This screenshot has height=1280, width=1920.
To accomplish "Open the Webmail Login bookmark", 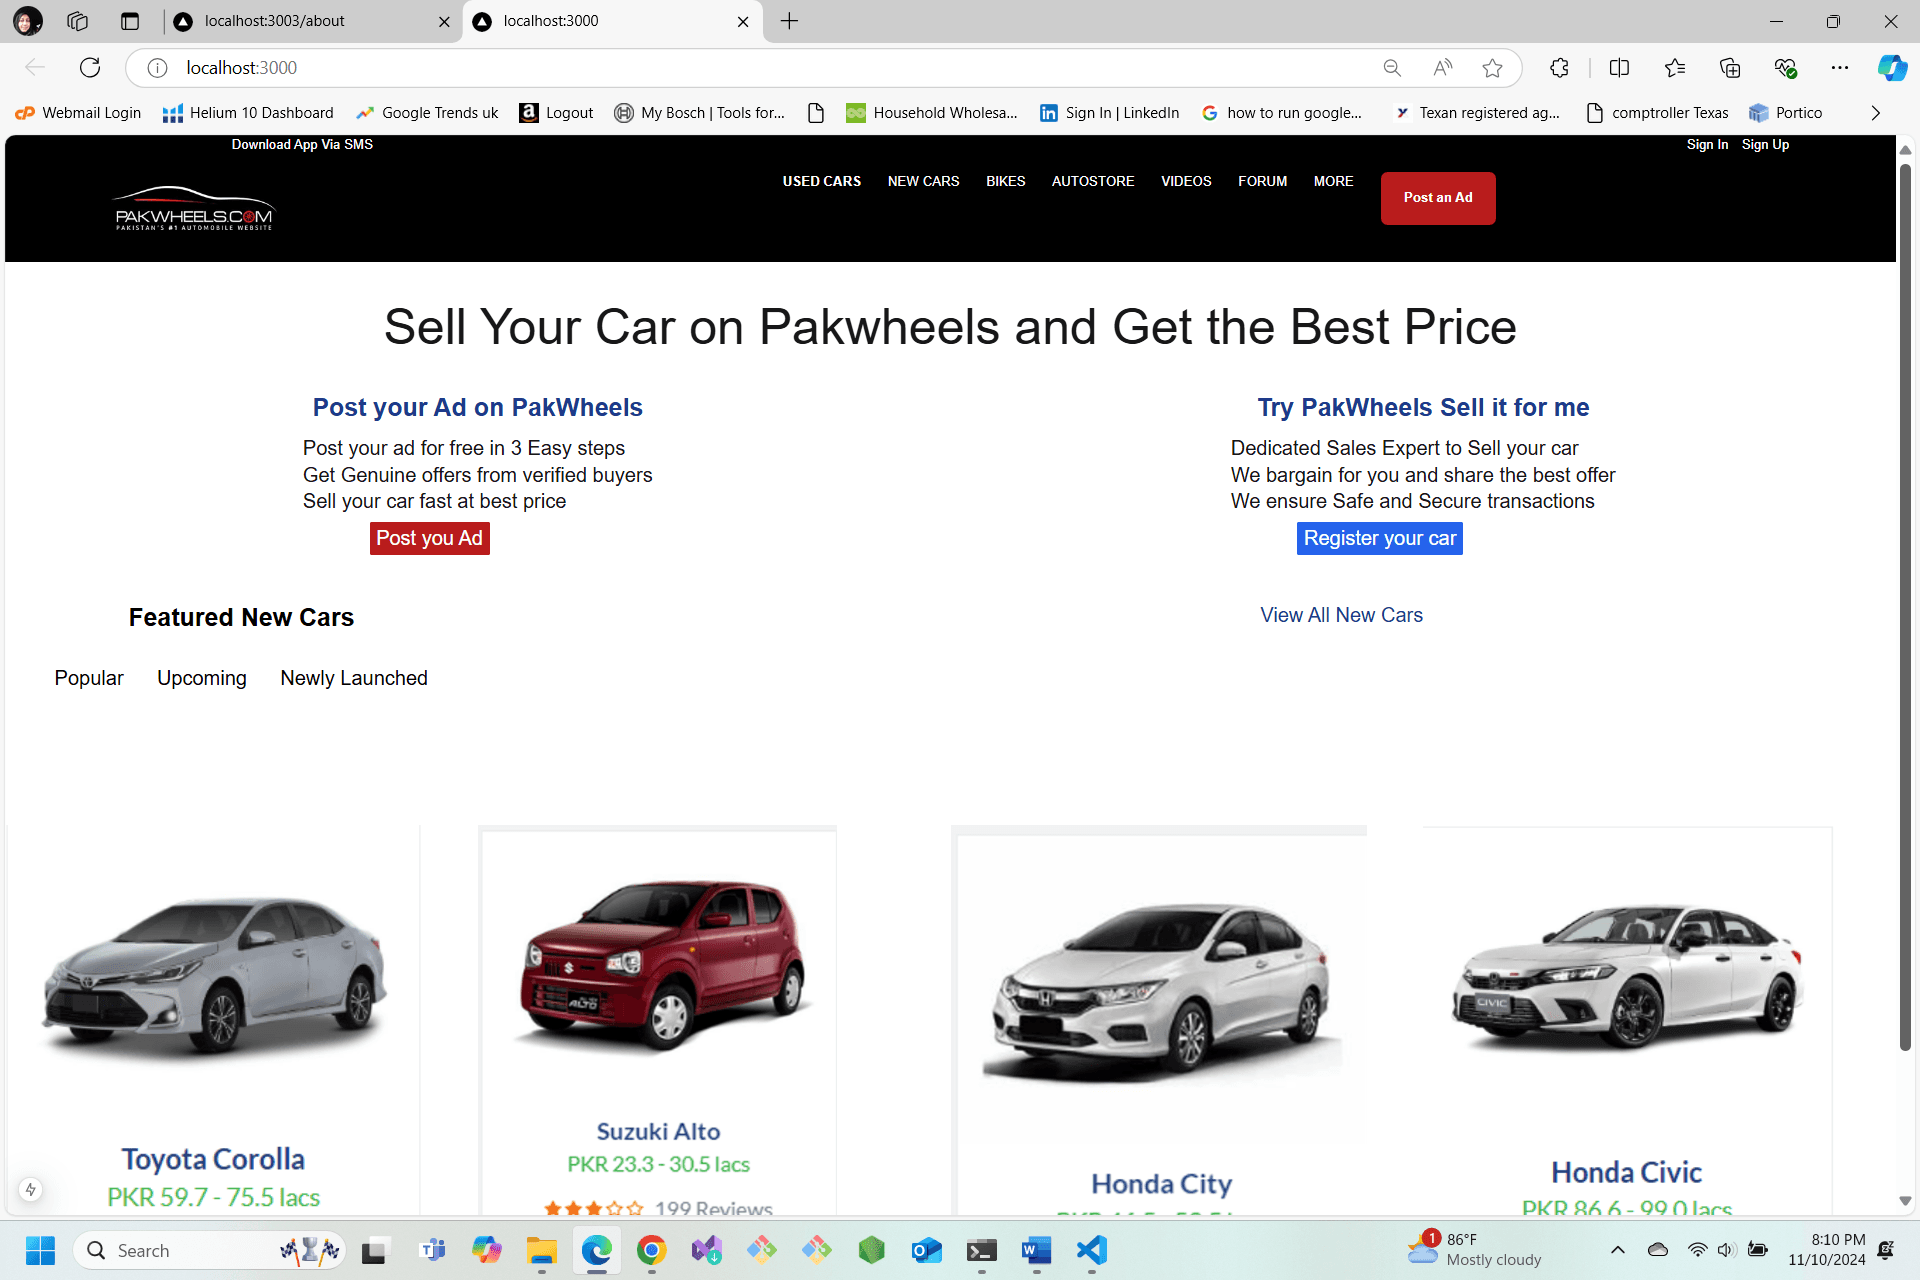I will (78, 113).
